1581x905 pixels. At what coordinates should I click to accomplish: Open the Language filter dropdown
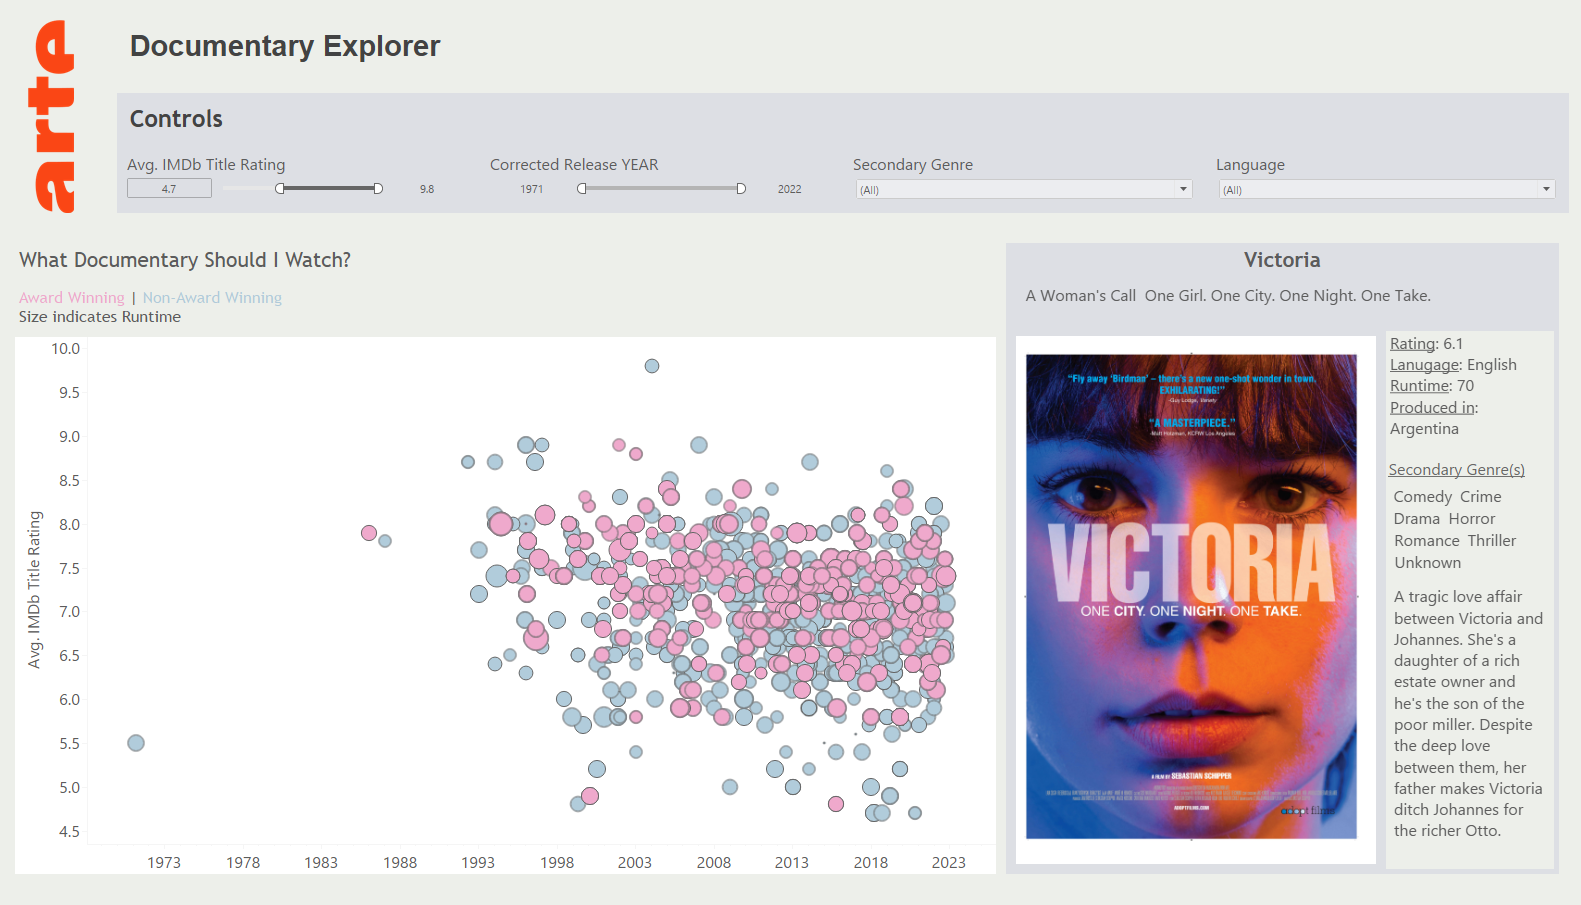pos(1387,189)
